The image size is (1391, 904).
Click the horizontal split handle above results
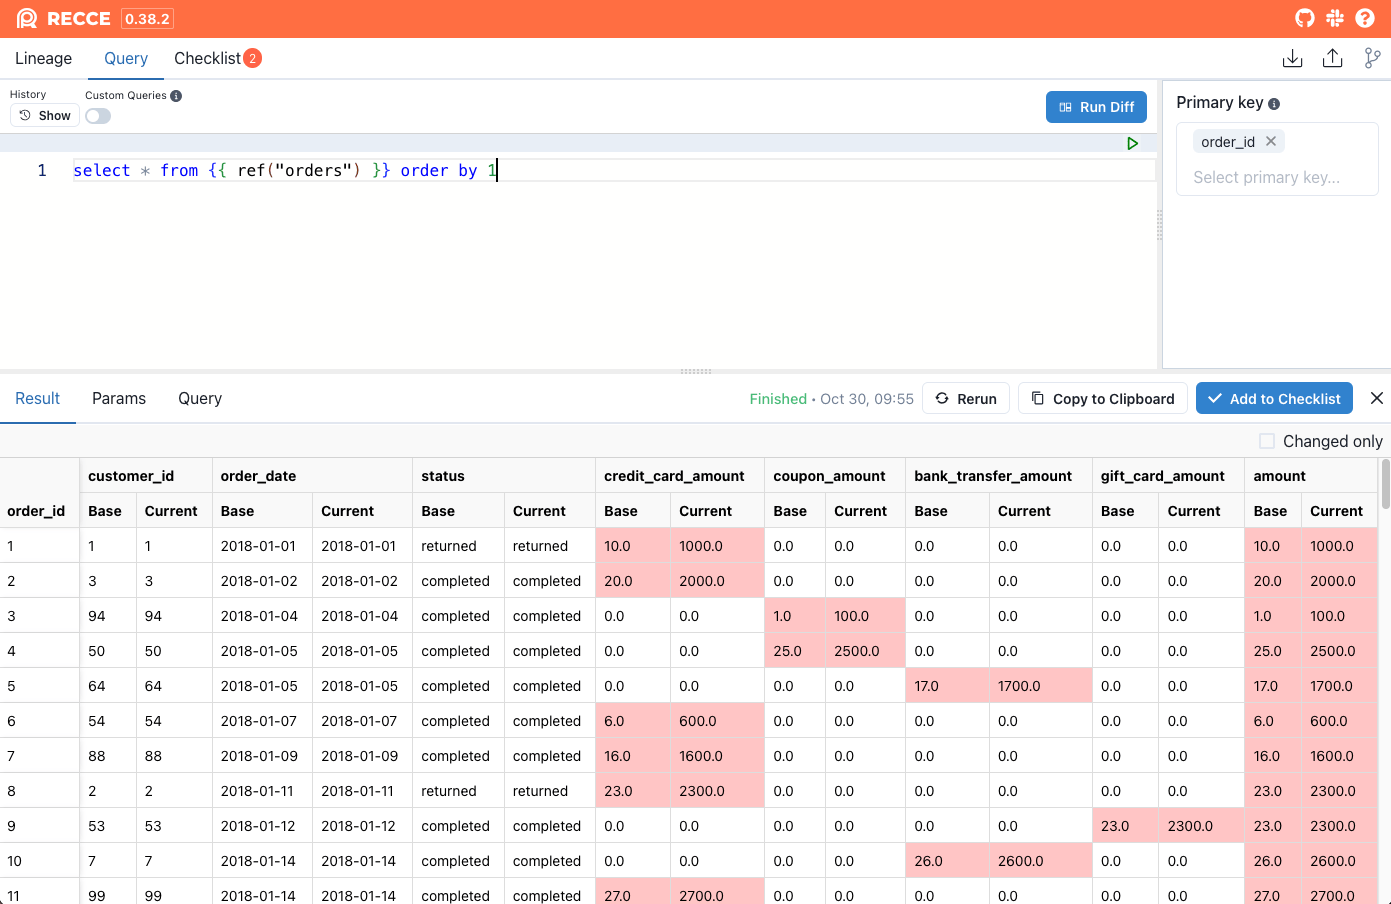(x=695, y=371)
